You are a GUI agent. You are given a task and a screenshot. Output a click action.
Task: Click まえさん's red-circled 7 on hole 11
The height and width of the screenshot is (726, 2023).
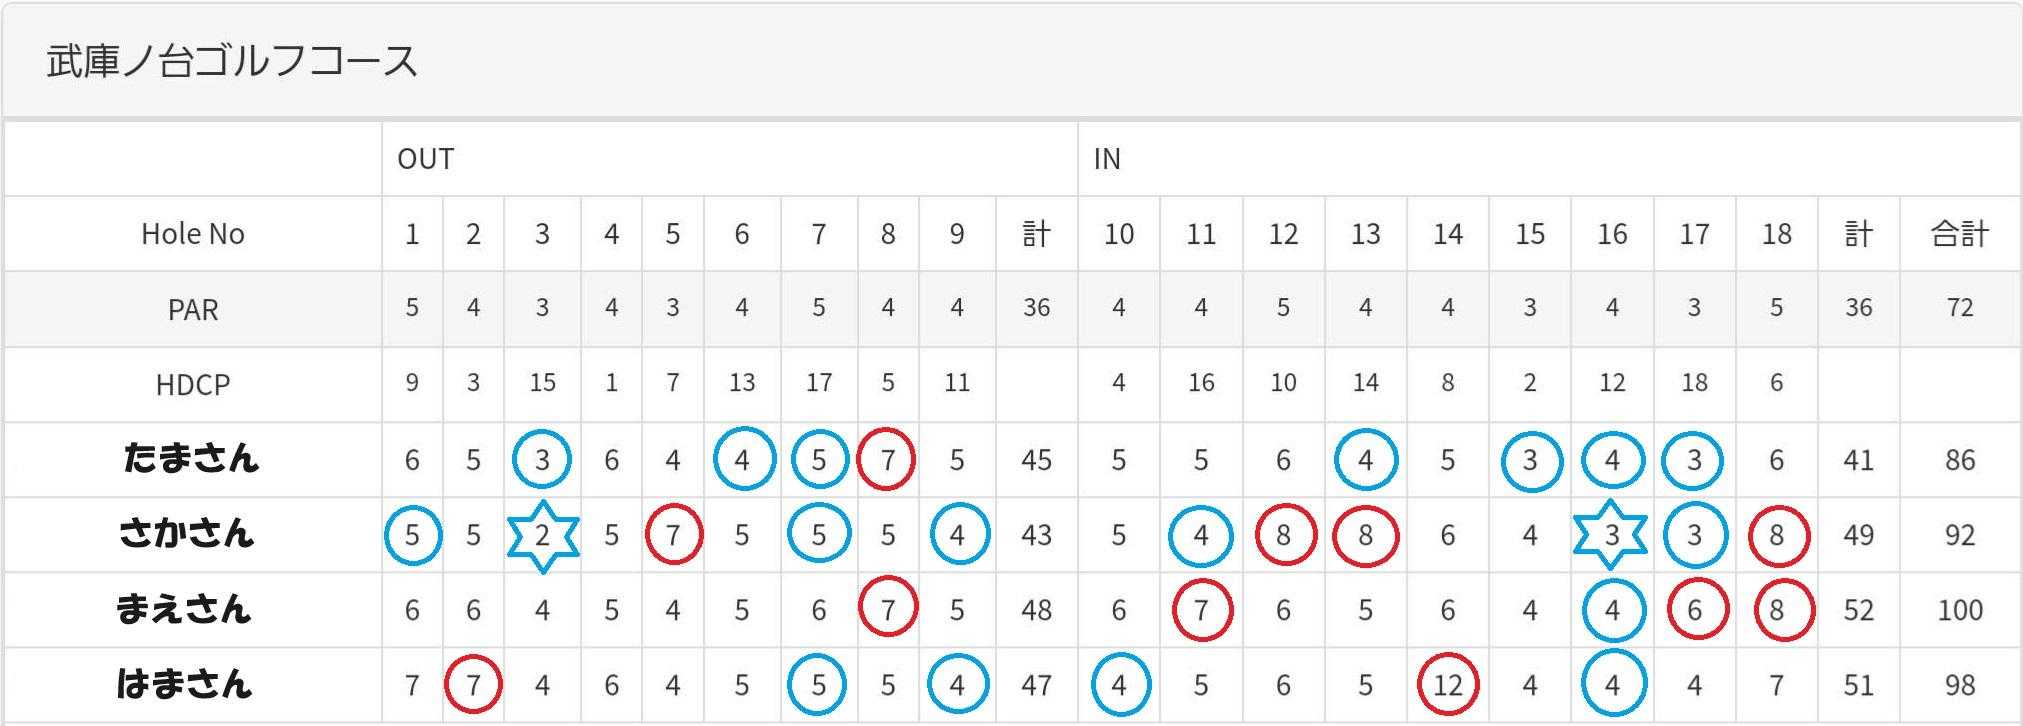point(1201,610)
